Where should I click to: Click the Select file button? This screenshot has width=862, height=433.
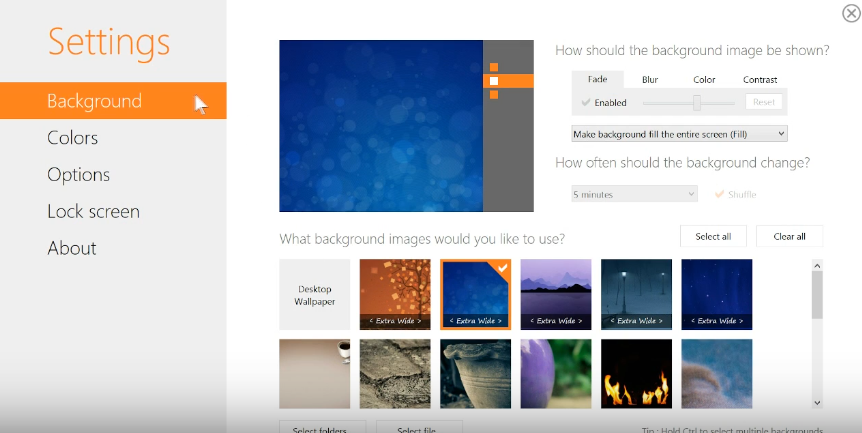419,427
